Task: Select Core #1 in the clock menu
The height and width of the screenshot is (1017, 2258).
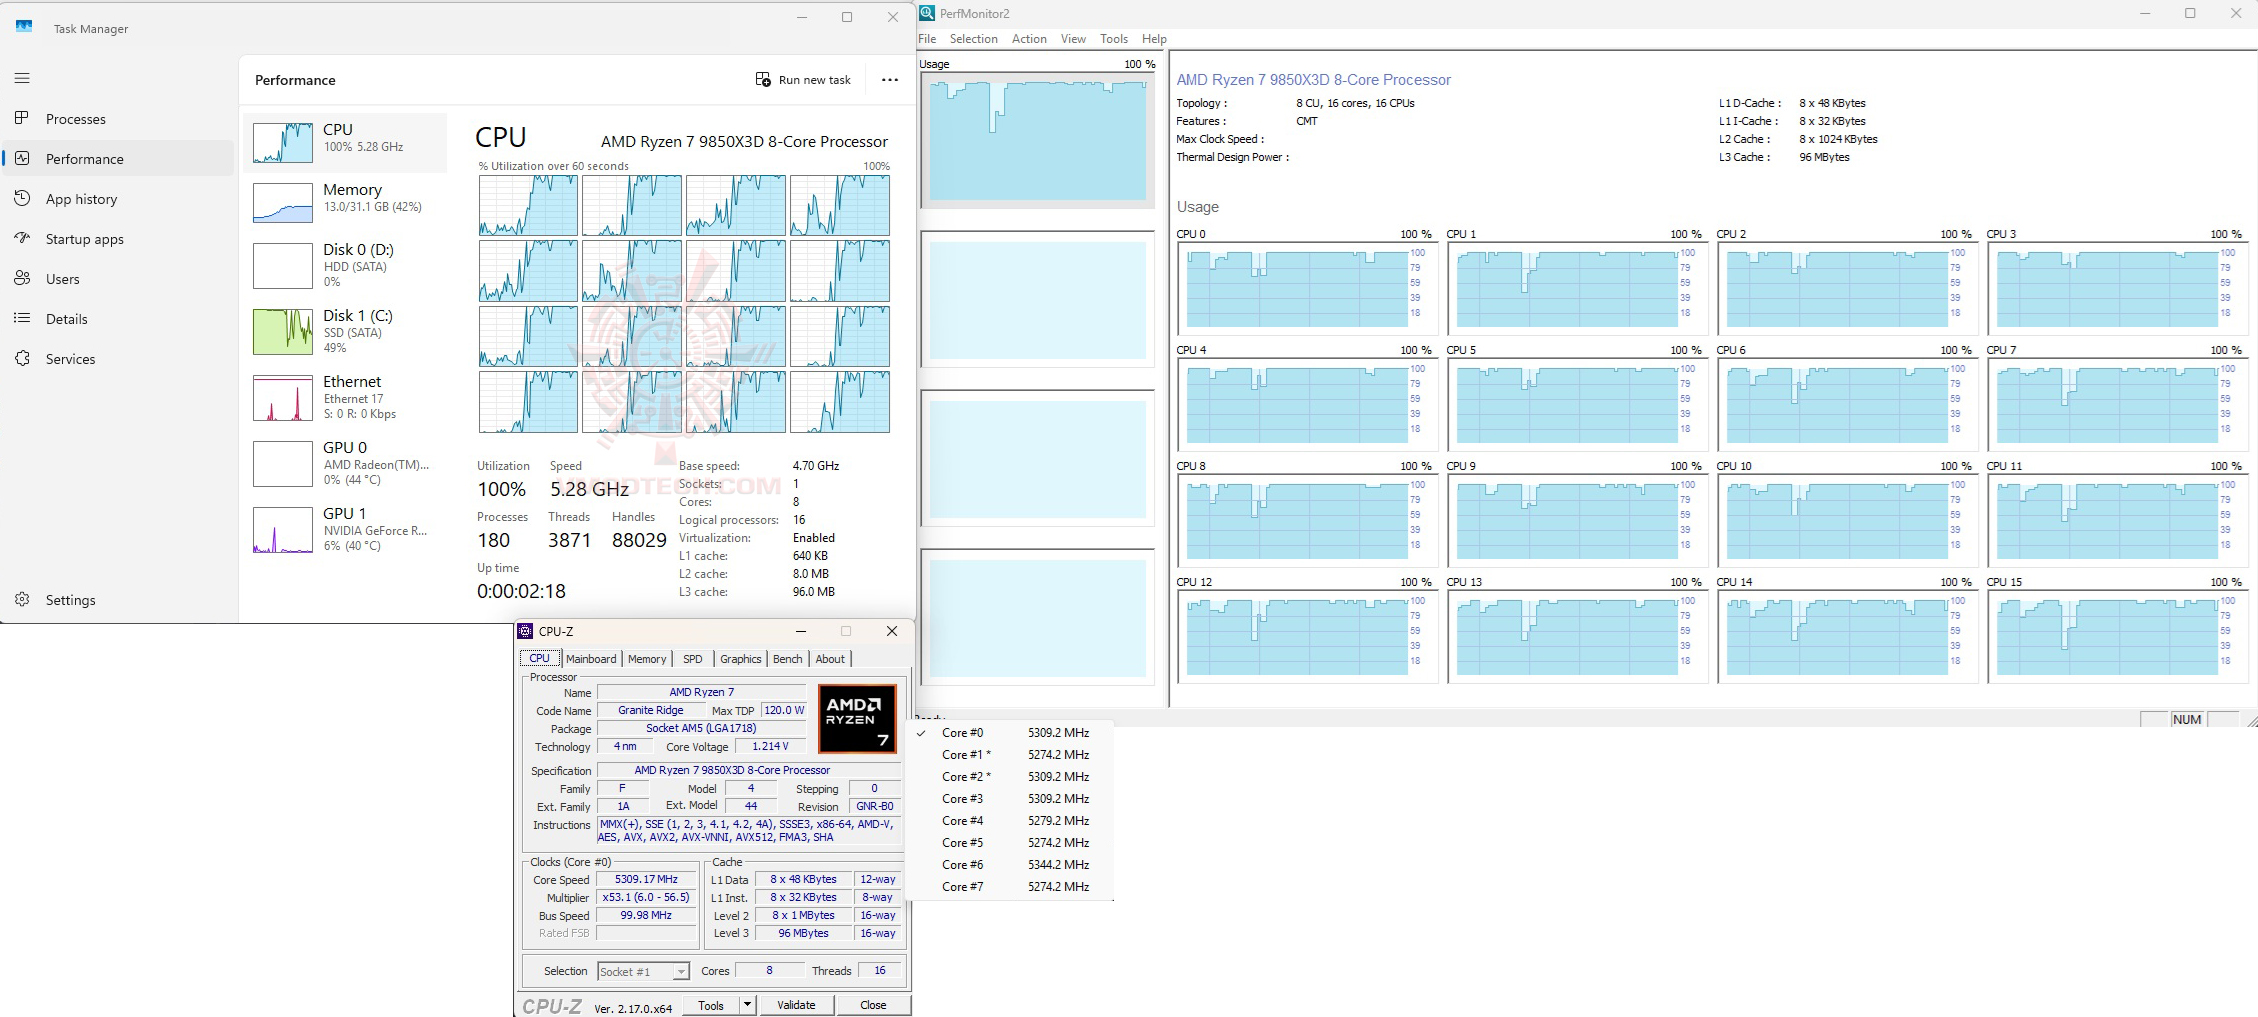Action: point(1010,755)
